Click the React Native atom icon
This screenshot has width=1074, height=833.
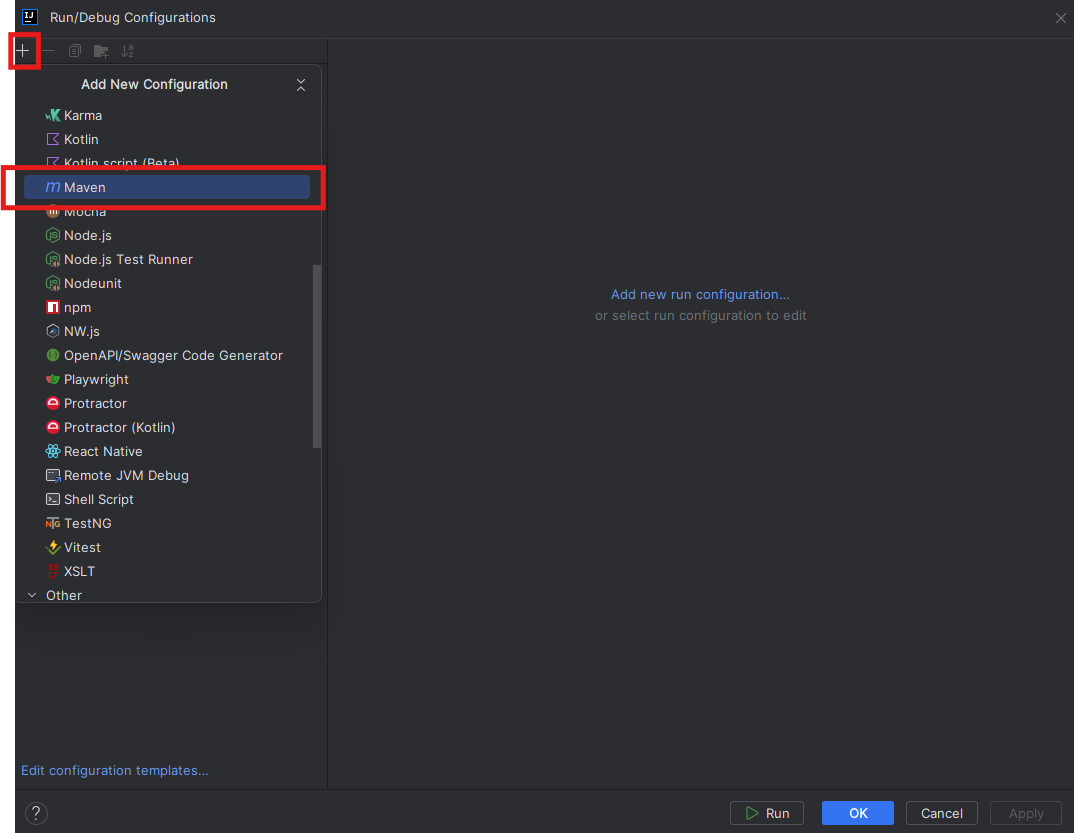(x=53, y=451)
